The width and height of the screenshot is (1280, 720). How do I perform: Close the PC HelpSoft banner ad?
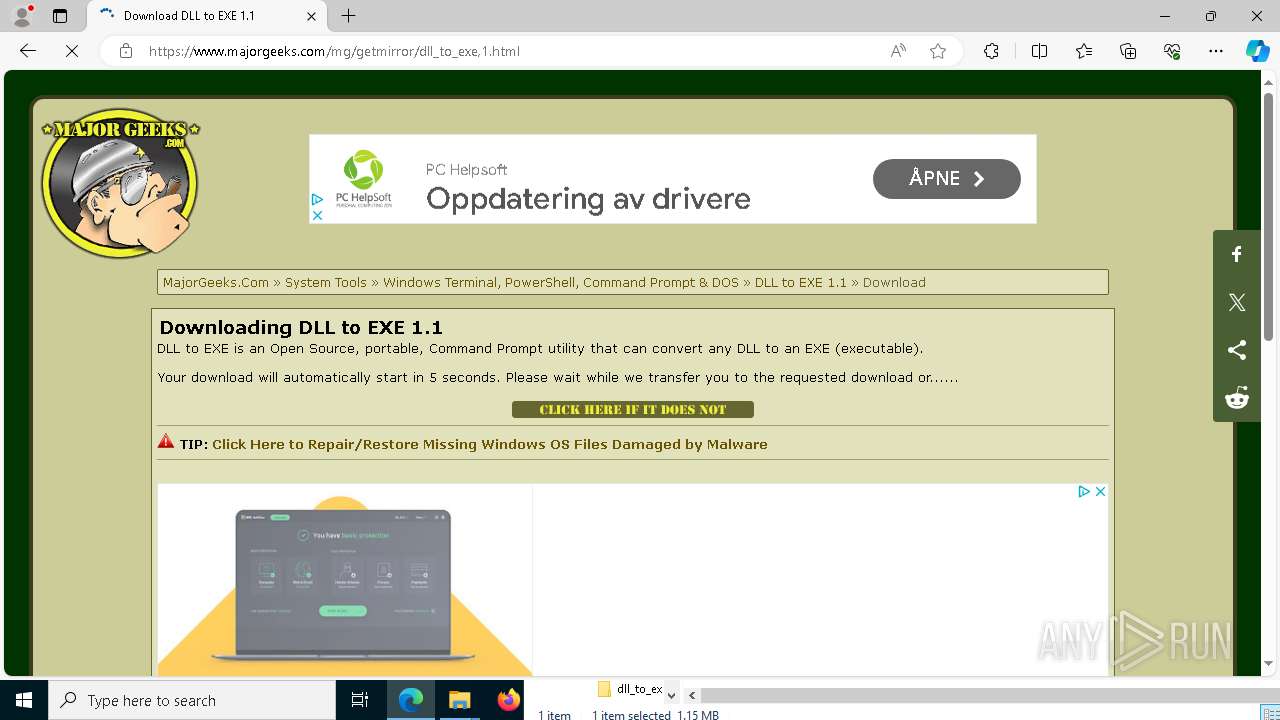point(317,215)
